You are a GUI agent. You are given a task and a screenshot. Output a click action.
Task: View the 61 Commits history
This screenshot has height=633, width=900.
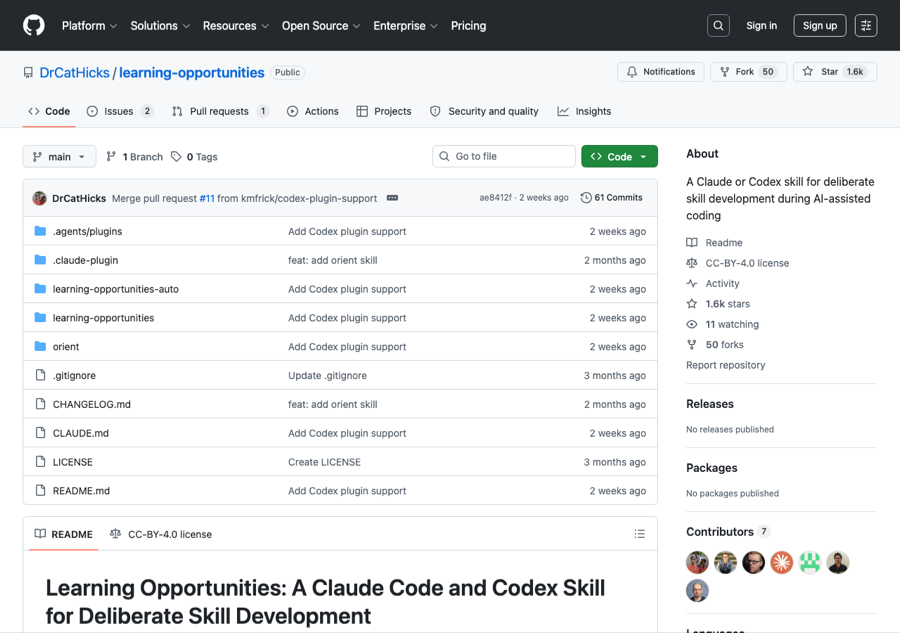[x=612, y=197]
